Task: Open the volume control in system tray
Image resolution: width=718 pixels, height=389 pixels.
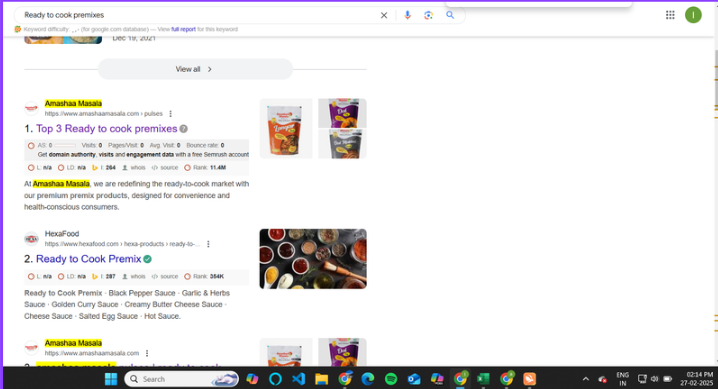Action: pyautogui.click(x=655, y=379)
